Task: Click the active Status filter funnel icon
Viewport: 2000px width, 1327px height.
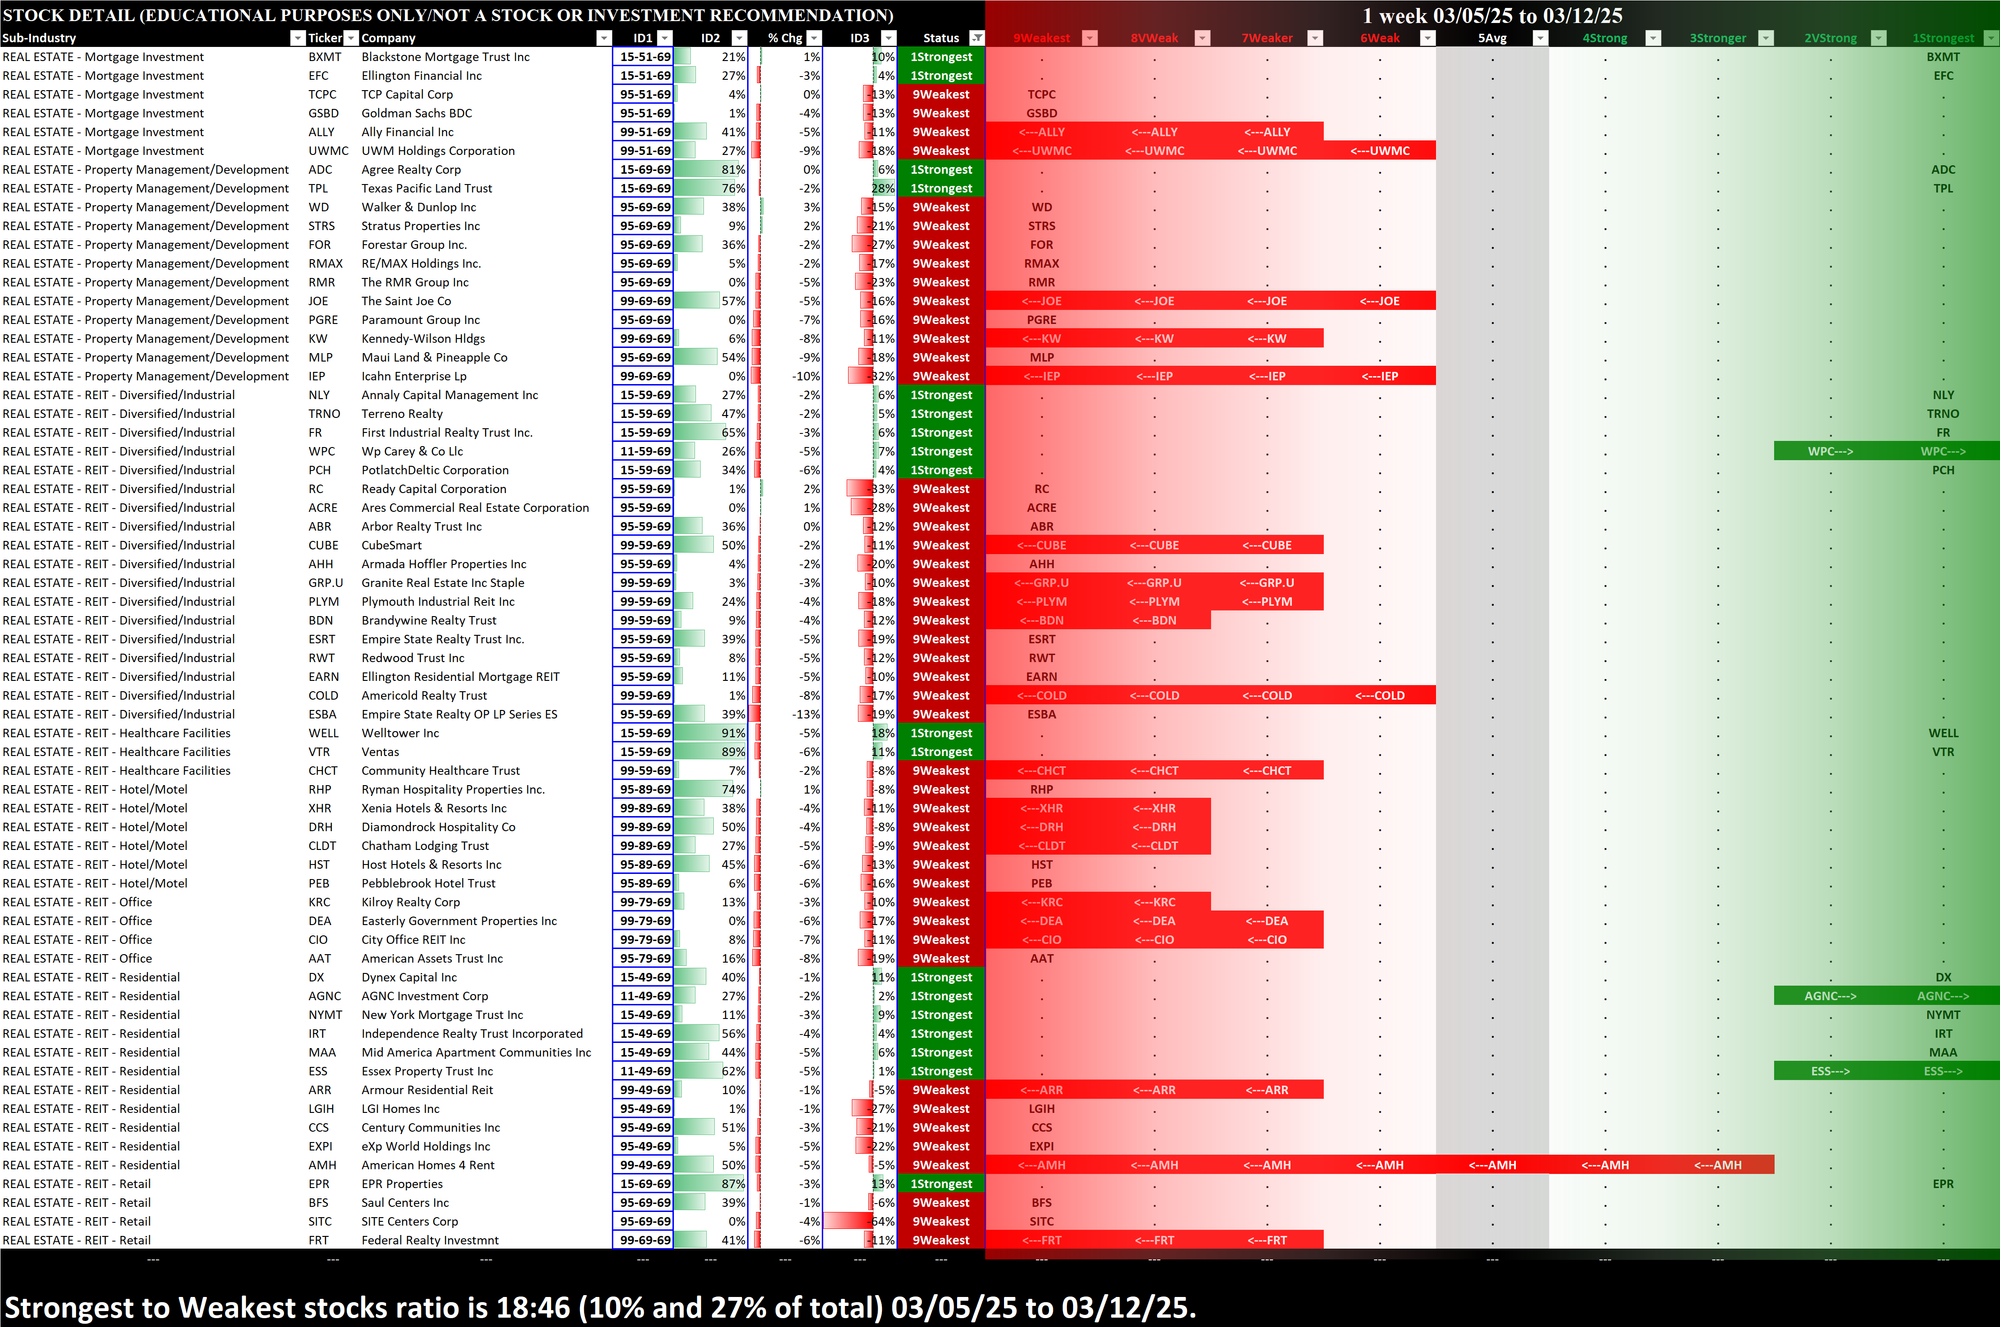Action: tap(977, 38)
